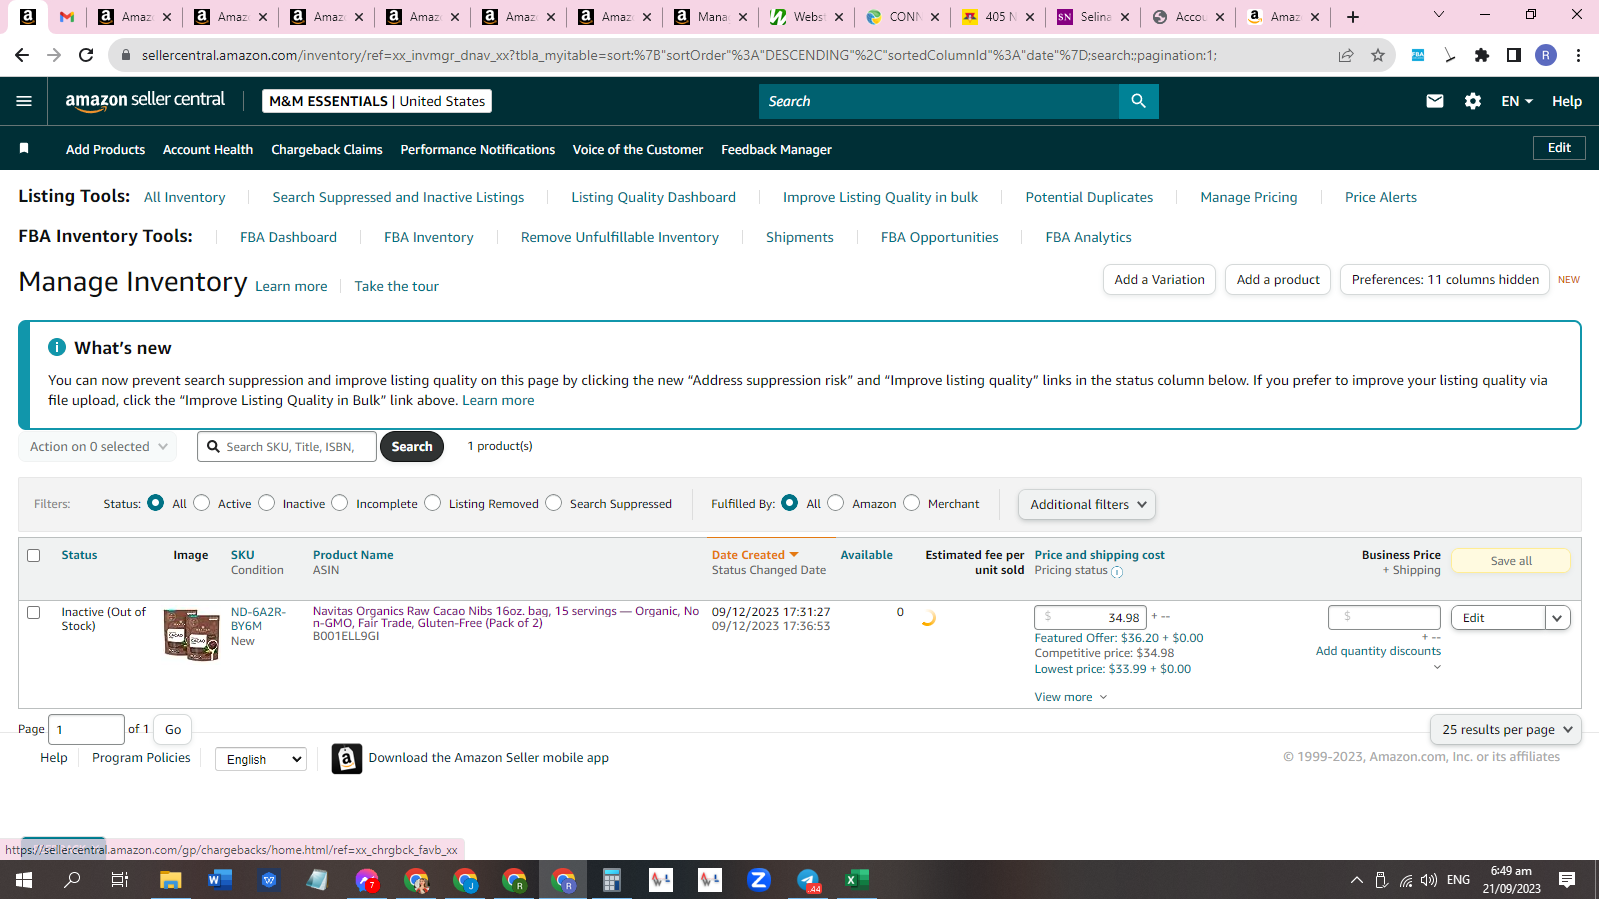This screenshot has width=1599, height=899.
Task: Open Calculator from the taskbar
Action: pos(611,880)
